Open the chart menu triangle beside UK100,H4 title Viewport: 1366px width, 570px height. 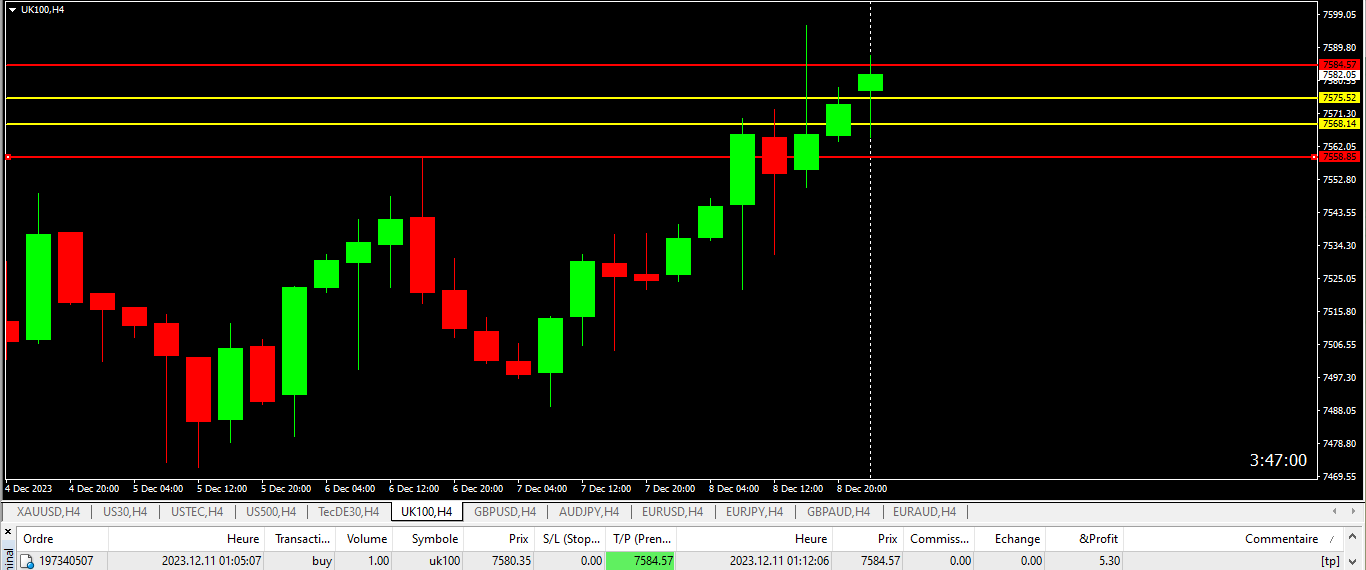[x=12, y=9]
